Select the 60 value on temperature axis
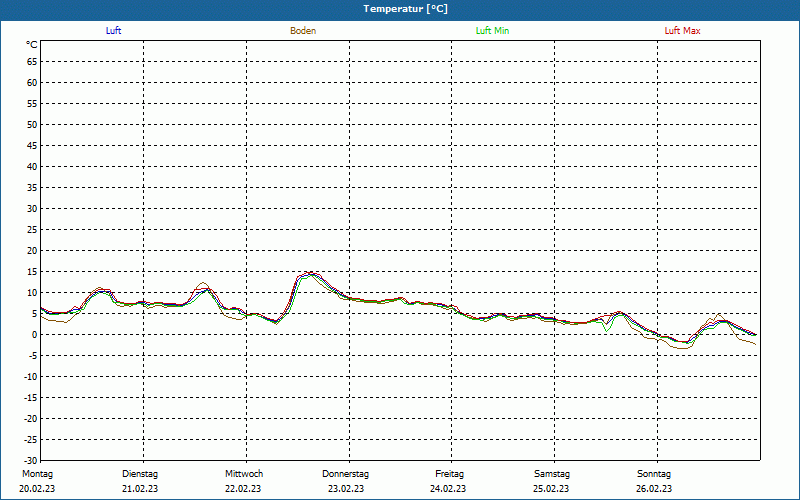Viewport: 800px width, 500px height. click(x=32, y=83)
